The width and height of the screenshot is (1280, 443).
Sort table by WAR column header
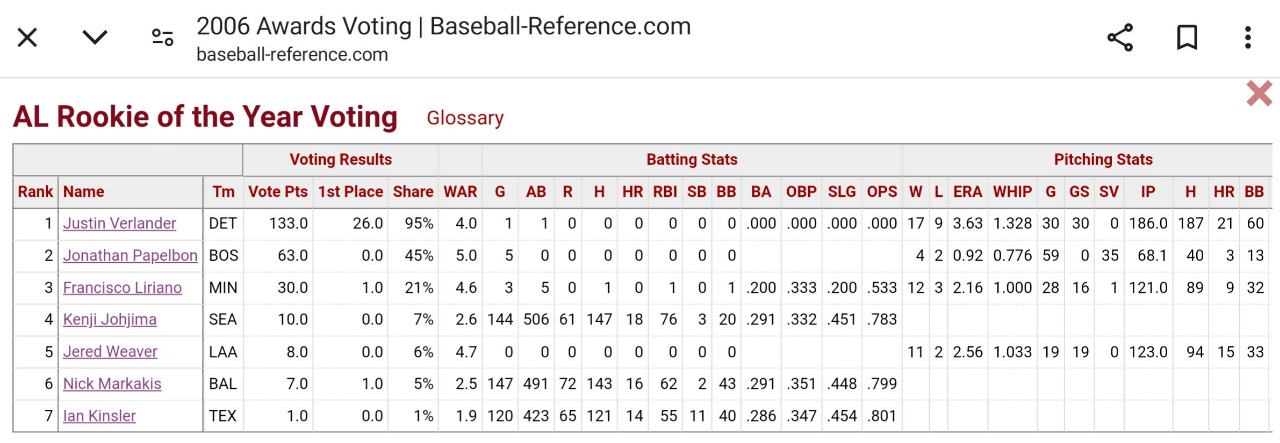click(x=460, y=191)
